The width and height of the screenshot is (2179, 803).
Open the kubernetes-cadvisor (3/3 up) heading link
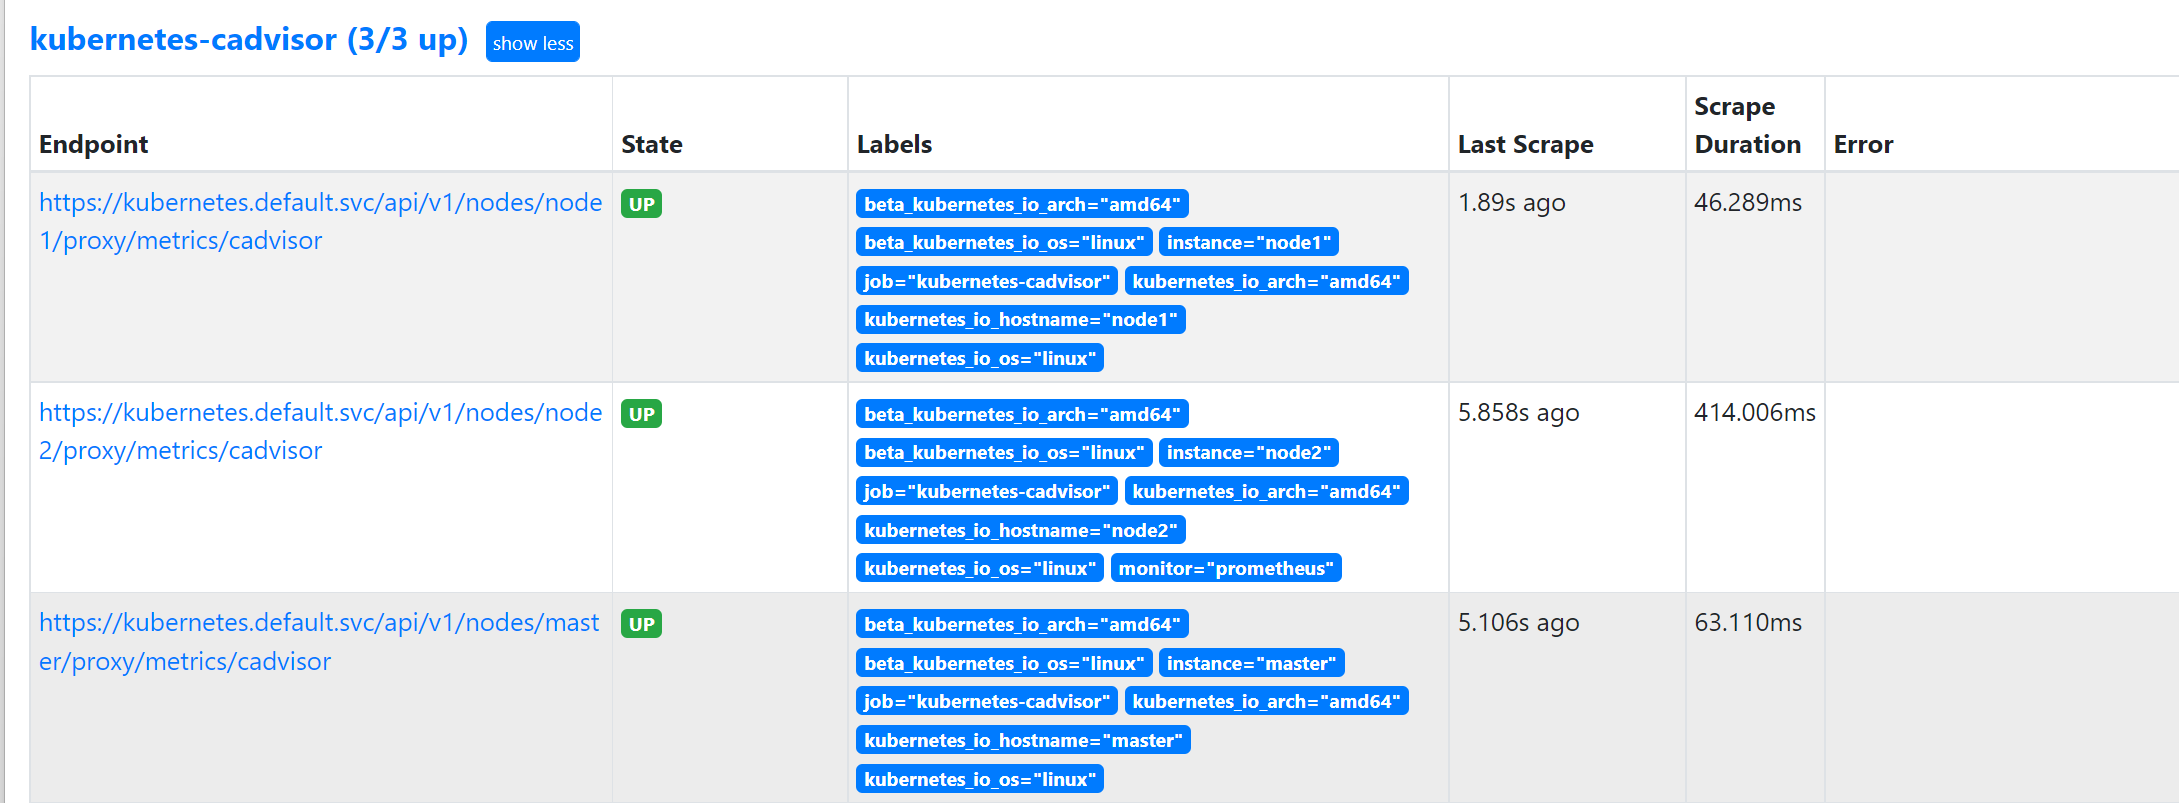pyautogui.click(x=249, y=39)
